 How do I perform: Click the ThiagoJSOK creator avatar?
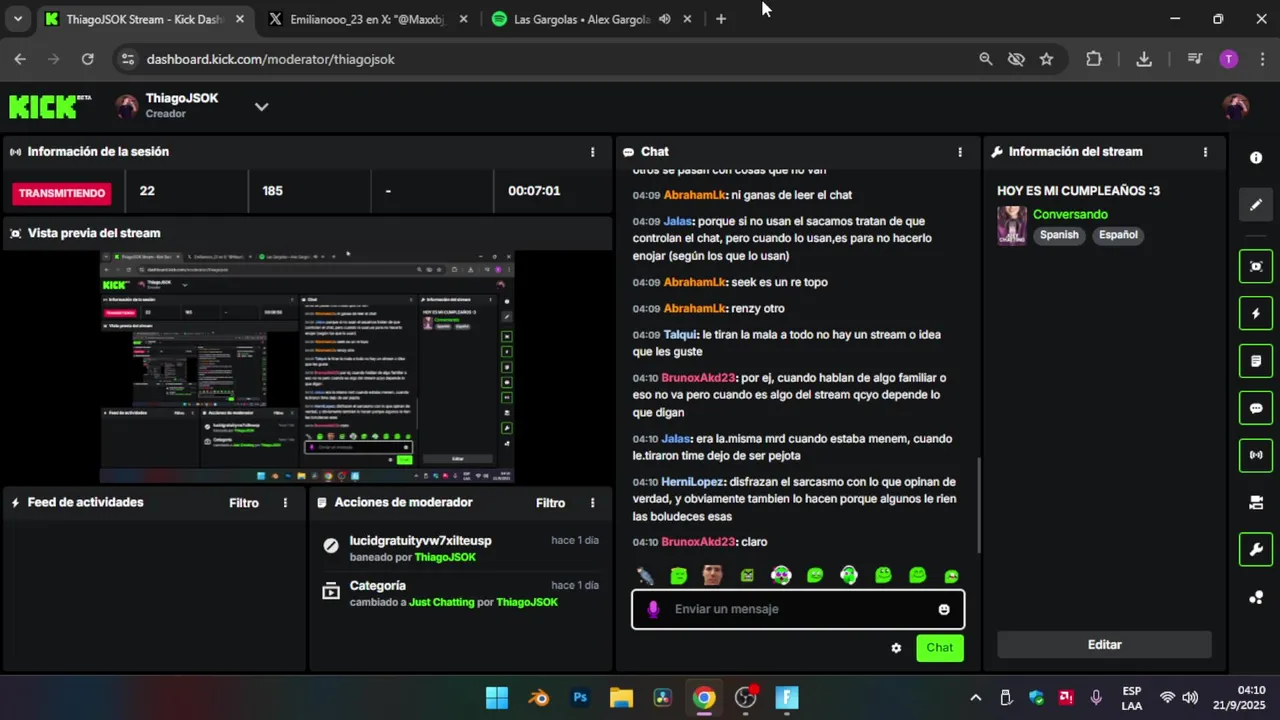127,107
